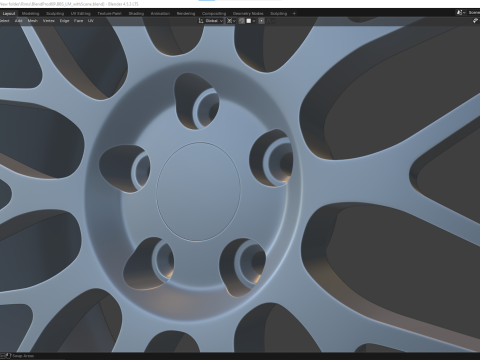Screen dimensions: 480x360
Task: Open the Geometry Nodes workspace tab
Action: pyautogui.click(x=248, y=13)
